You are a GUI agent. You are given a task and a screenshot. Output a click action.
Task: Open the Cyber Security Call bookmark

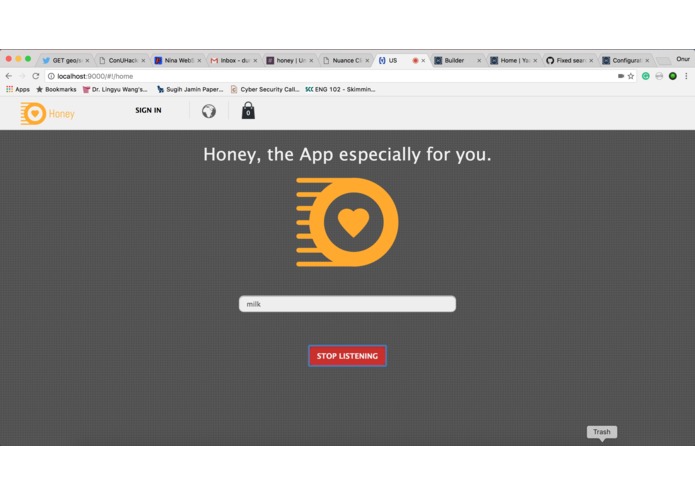pos(265,89)
